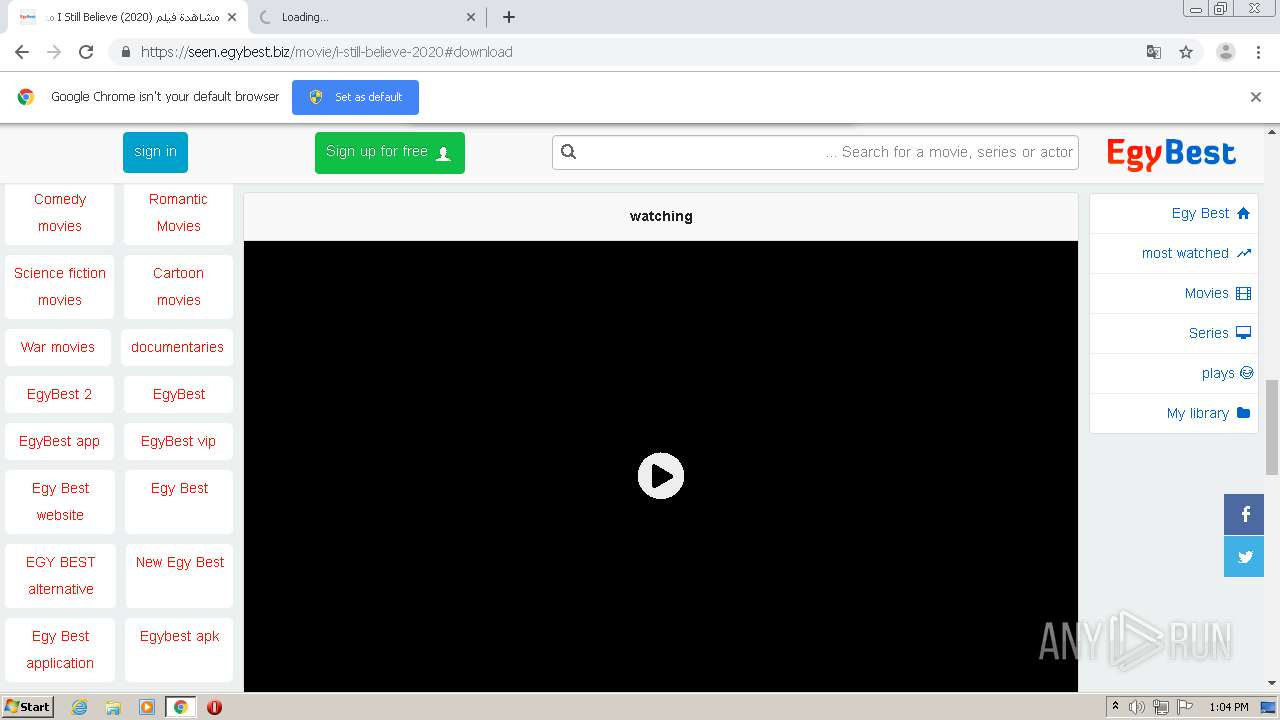Play the video in the watching player
Screen dimensions: 1280x720
(x=661, y=476)
